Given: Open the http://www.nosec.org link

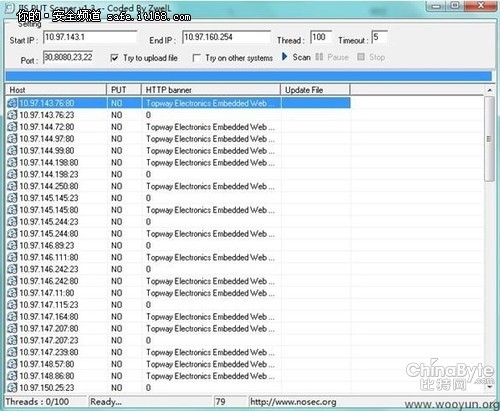Looking at the screenshot, I should pyautogui.click(x=293, y=402).
